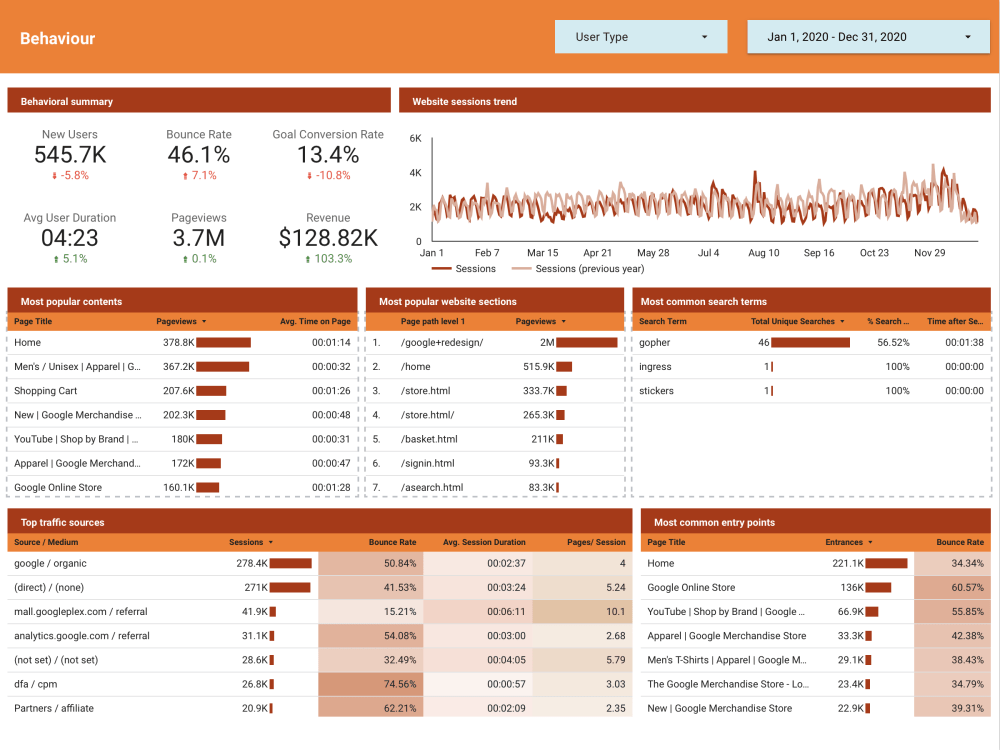Click the /signin.html section row

495,464
